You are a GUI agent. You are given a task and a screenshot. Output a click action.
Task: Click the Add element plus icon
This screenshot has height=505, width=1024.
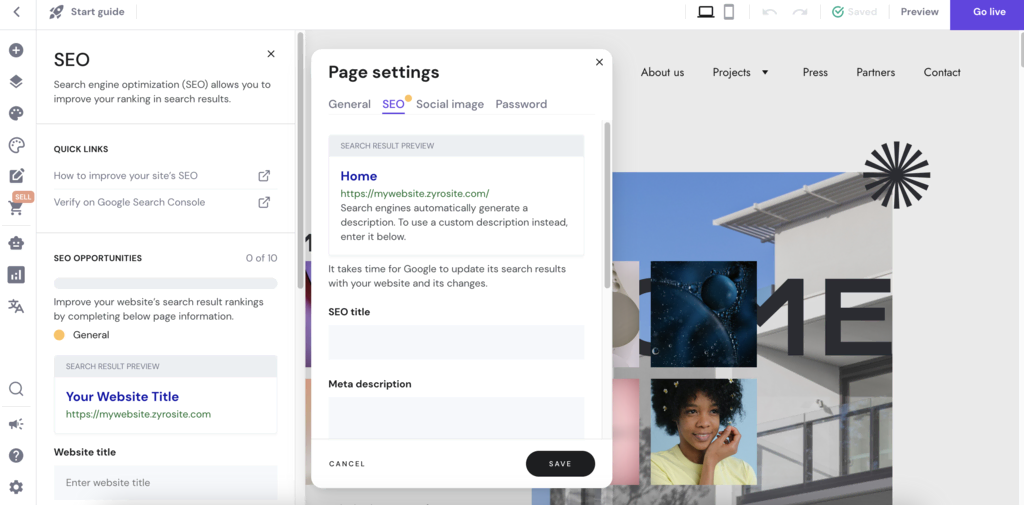click(16, 50)
